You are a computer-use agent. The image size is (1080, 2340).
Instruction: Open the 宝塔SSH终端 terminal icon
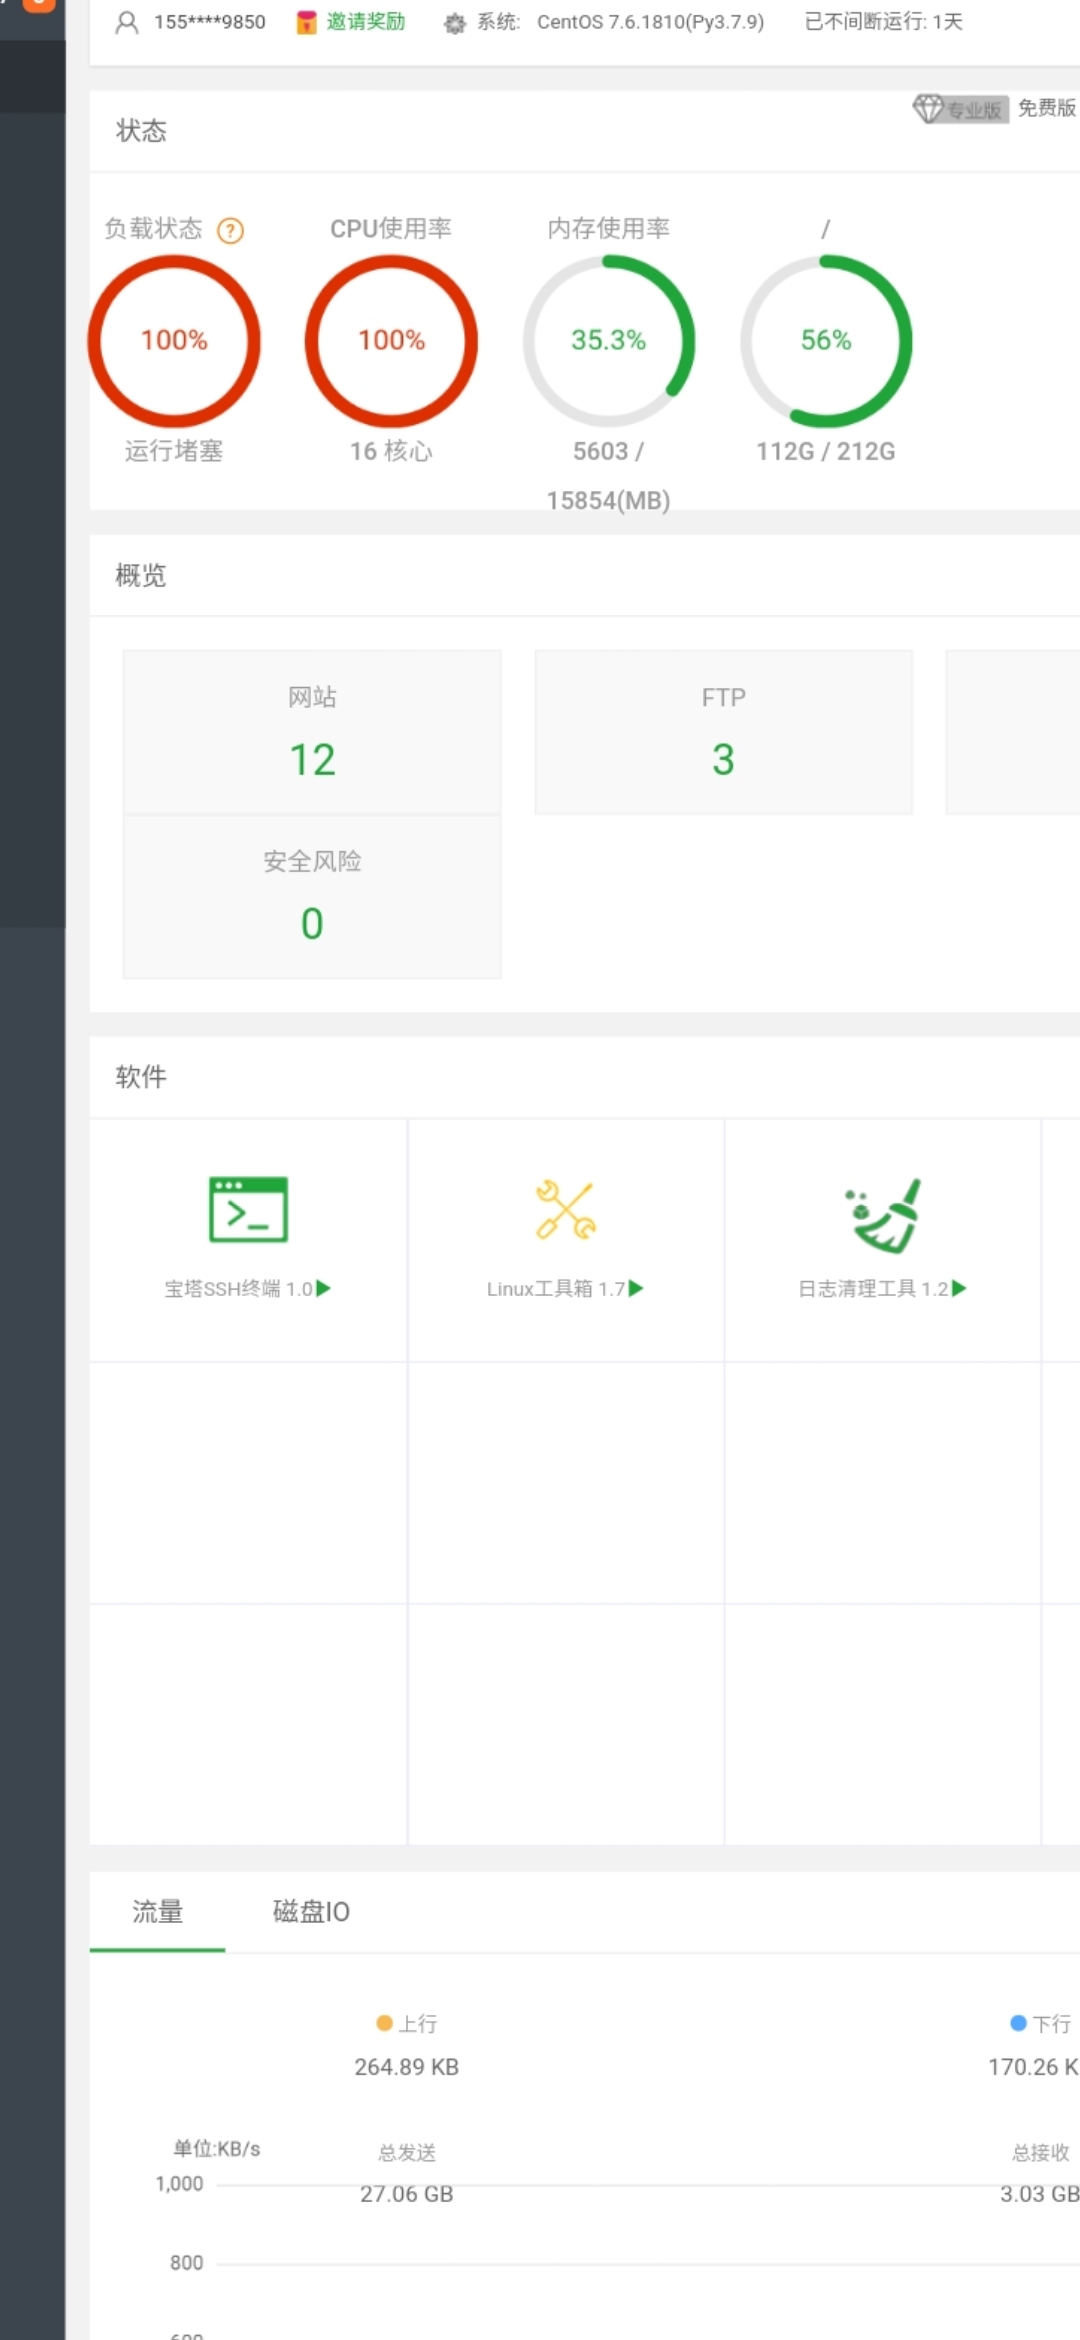[248, 1210]
